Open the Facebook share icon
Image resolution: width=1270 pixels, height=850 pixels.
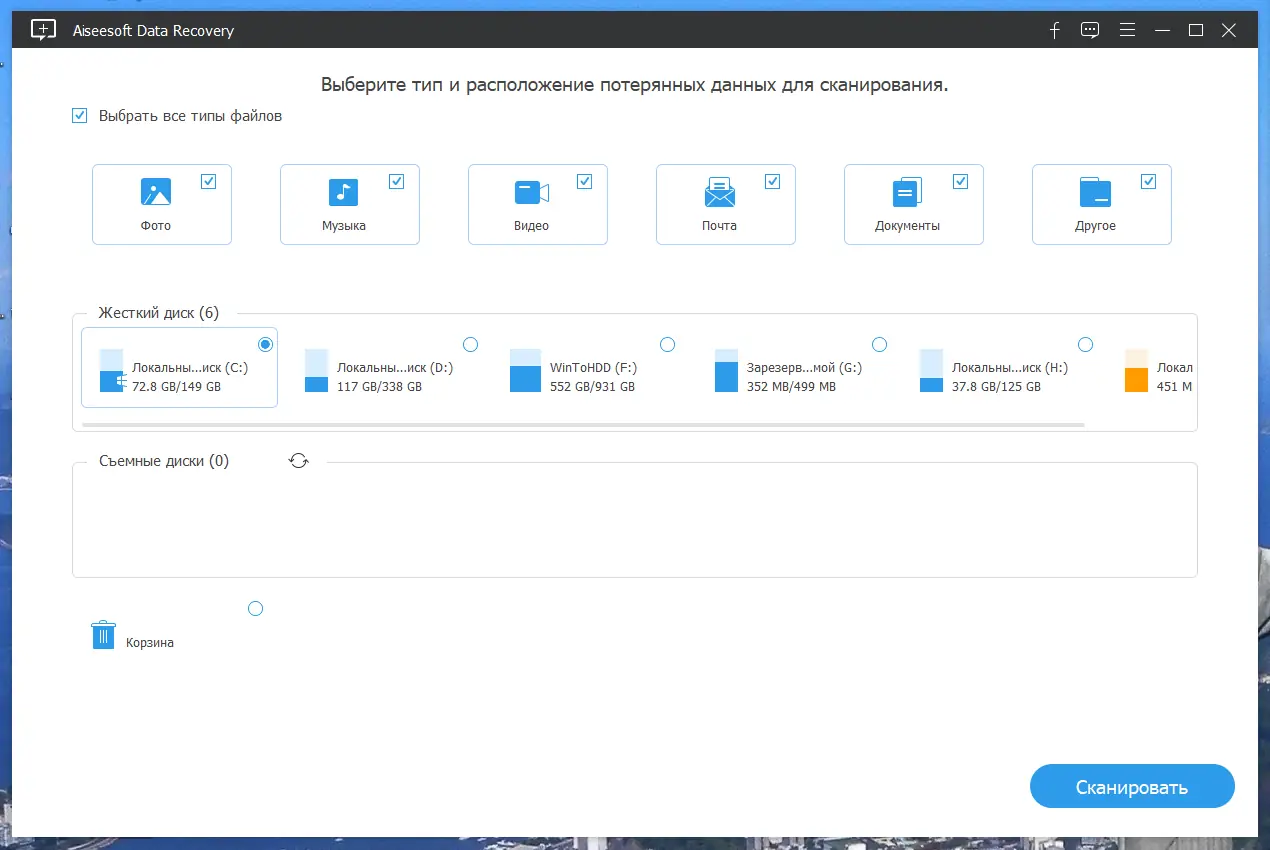[x=1054, y=30]
